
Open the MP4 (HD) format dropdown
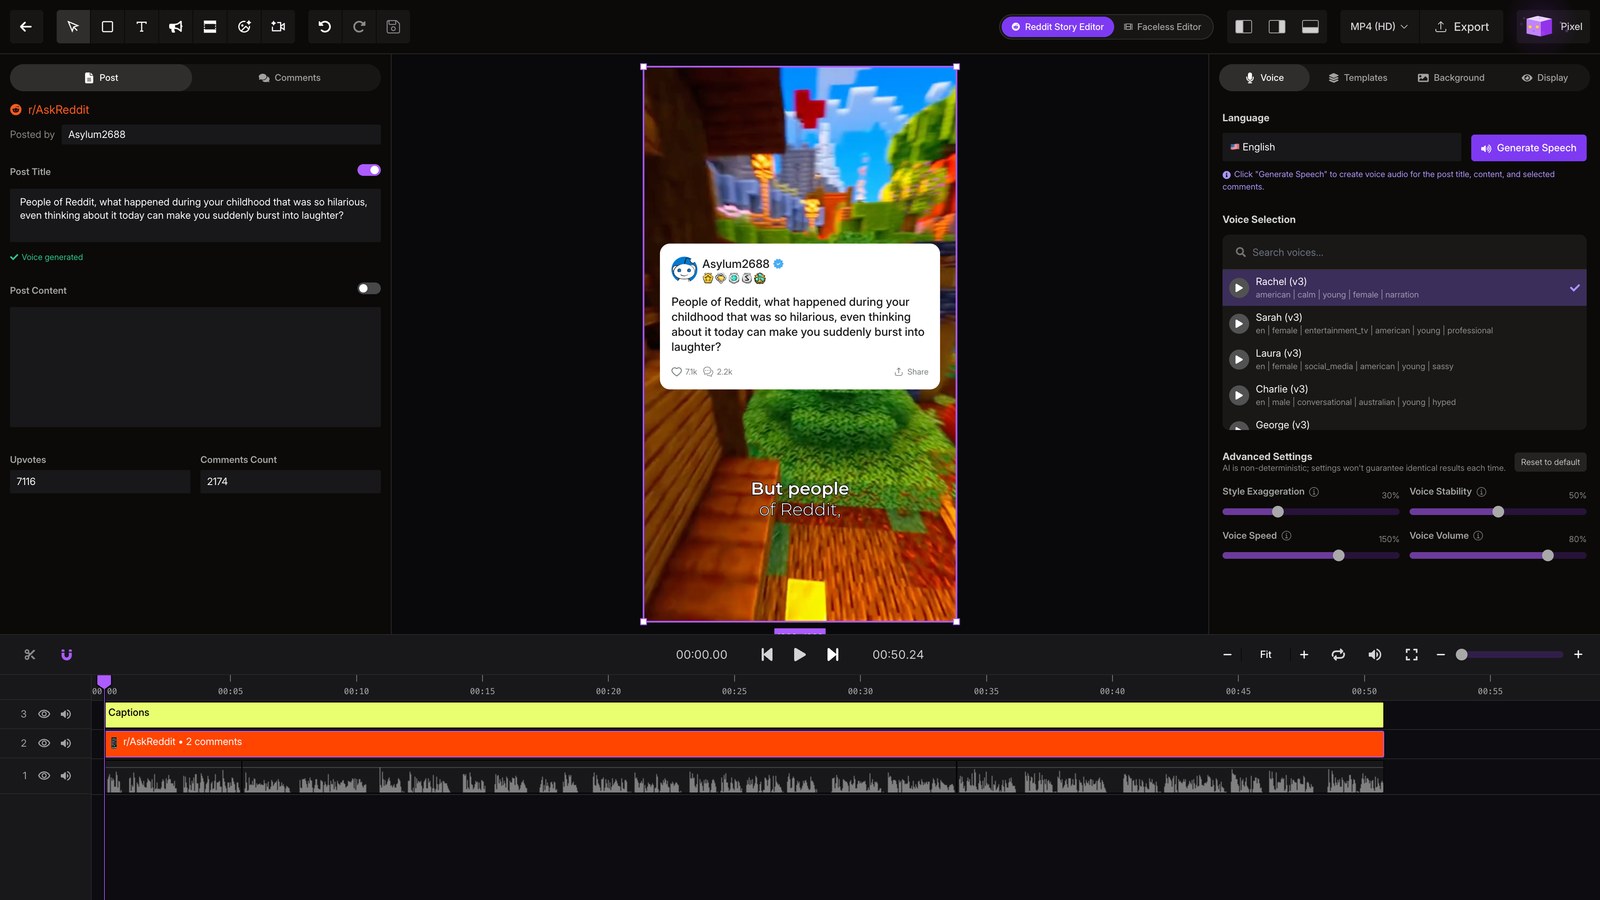[1379, 27]
